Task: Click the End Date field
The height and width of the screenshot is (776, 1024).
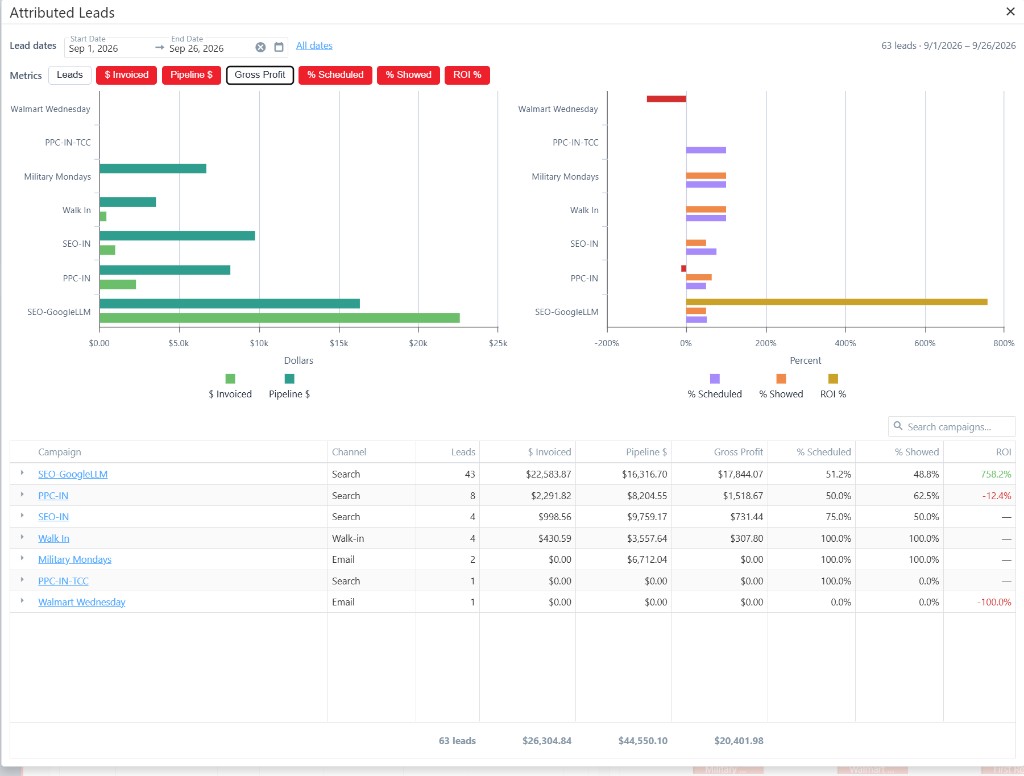Action: click(x=209, y=46)
